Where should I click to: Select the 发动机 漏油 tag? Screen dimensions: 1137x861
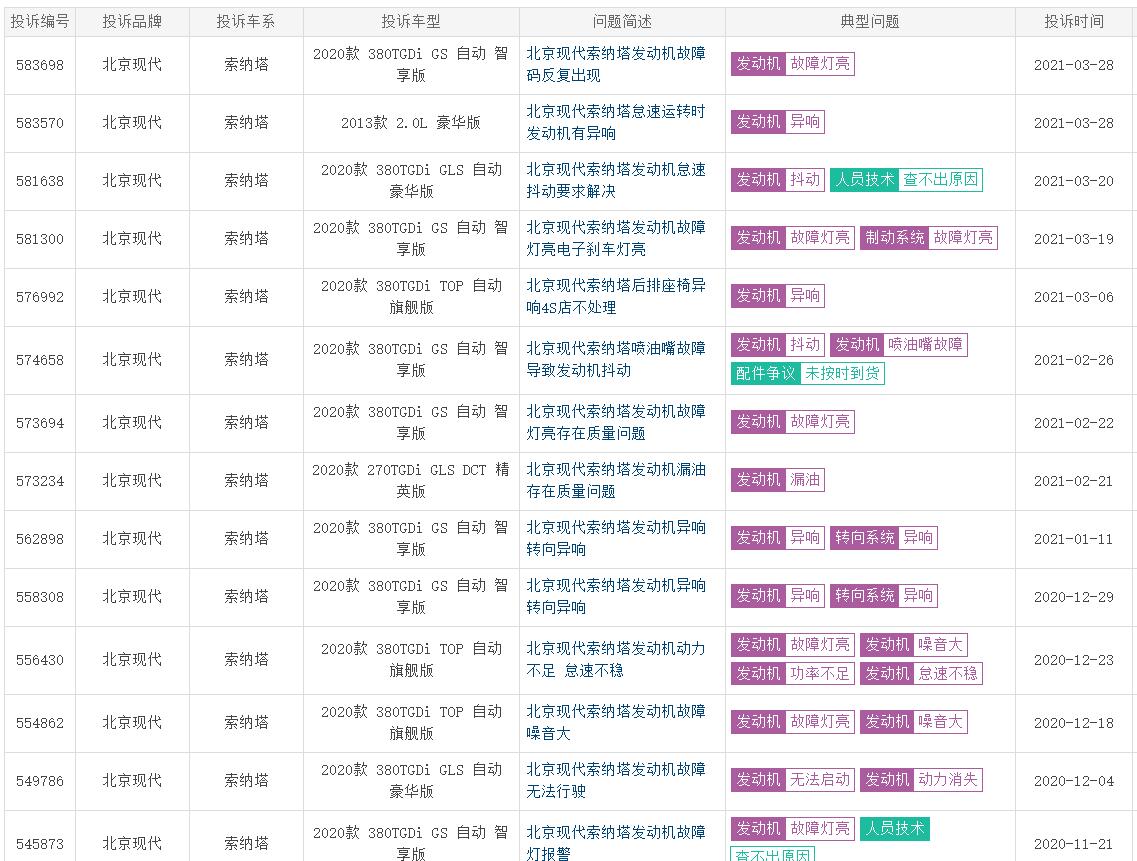tap(777, 480)
